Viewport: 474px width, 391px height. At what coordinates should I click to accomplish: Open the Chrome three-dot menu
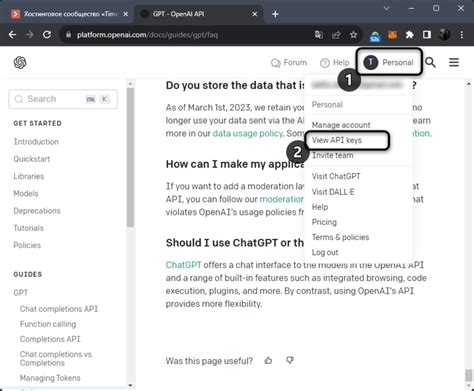pyautogui.click(x=462, y=35)
